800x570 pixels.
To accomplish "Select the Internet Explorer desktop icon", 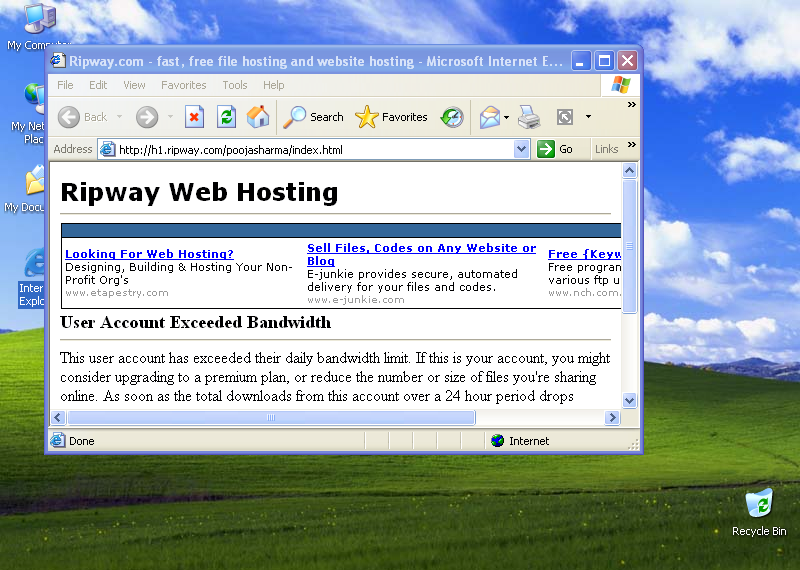I will tap(31, 278).
